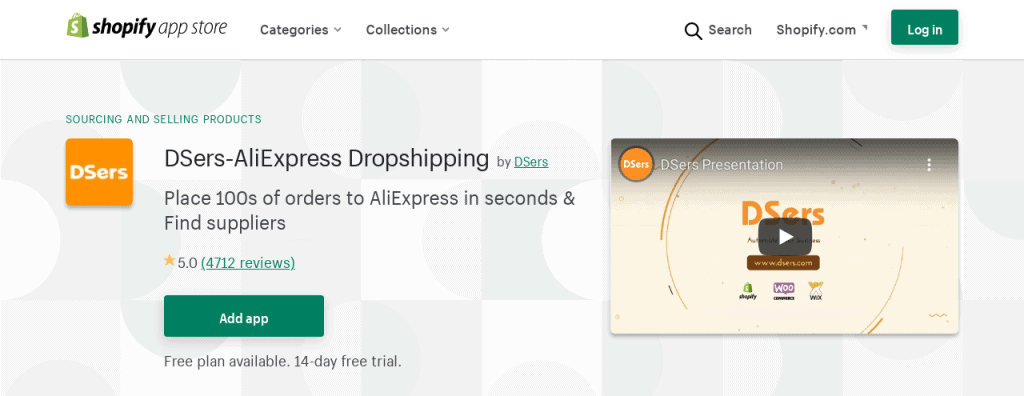Open Sourcing and Selling Products category
Screen dimensions: 1024x396
(163, 119)
